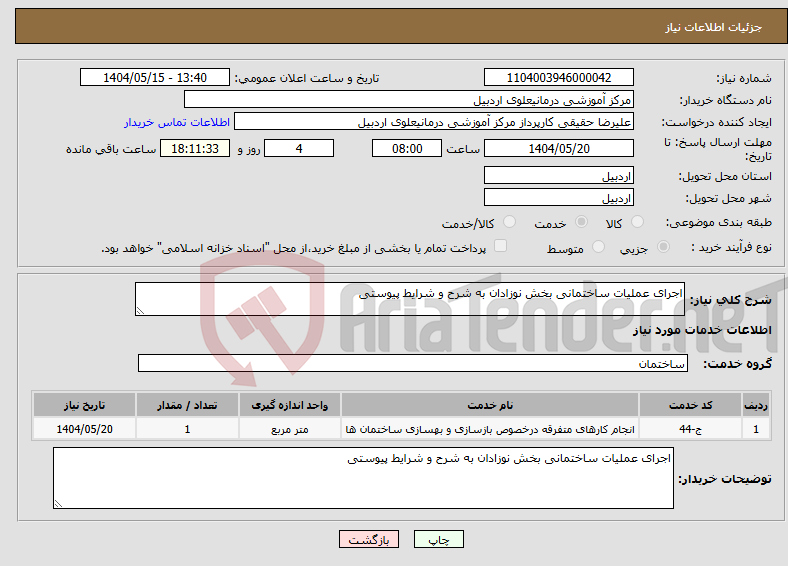This screenshot has width=788, height=566.
Task: Click the deadline date field 1404/05/20
Action: tap(558, 148)
